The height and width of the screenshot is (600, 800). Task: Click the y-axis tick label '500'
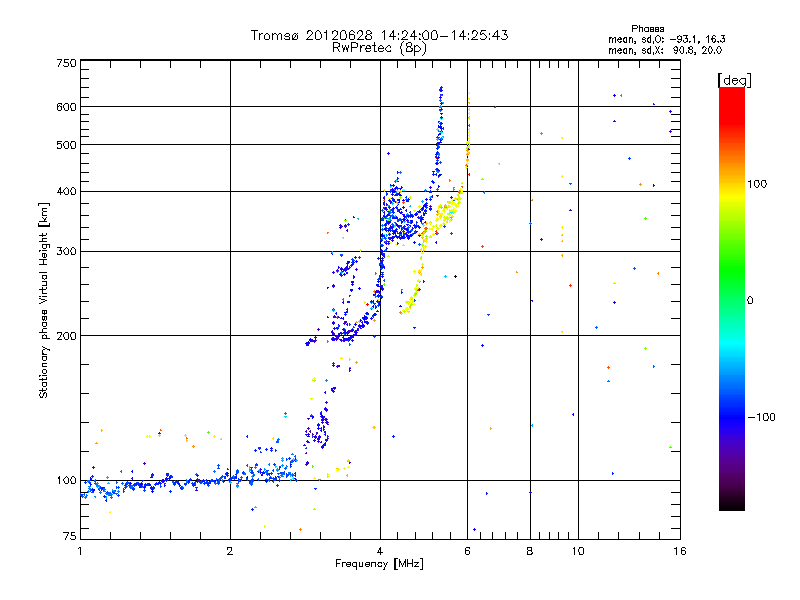(66, 145)
